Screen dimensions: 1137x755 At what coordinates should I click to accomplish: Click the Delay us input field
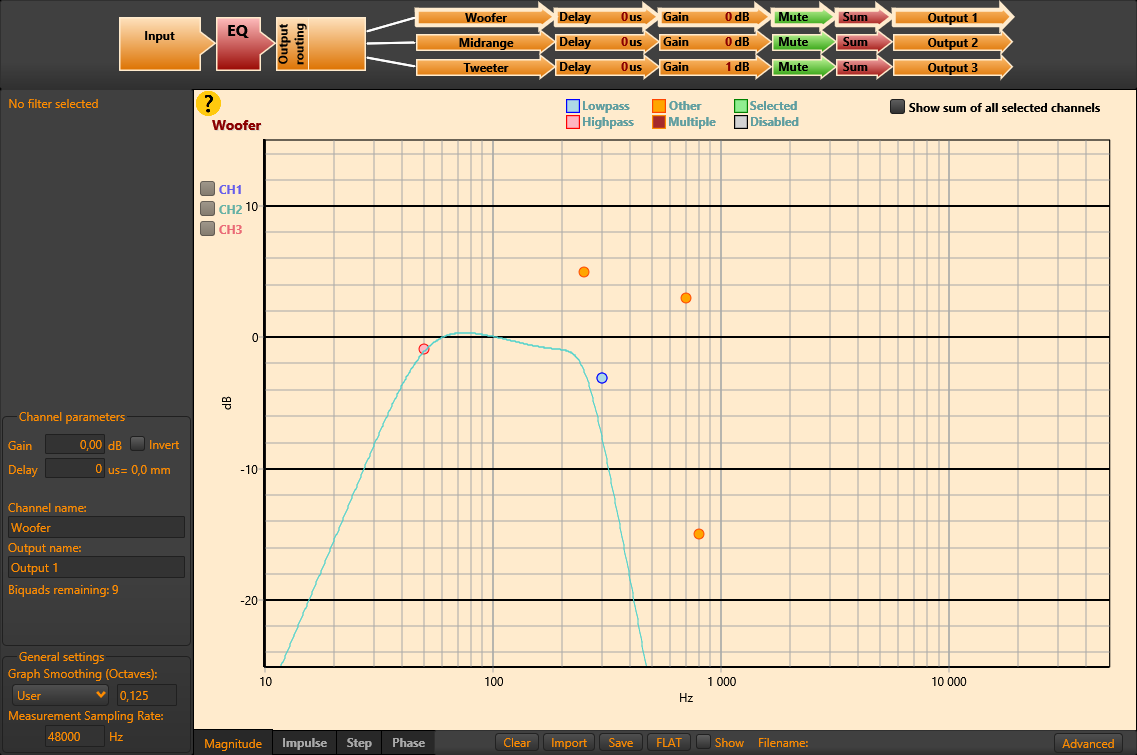pos(75,469)
